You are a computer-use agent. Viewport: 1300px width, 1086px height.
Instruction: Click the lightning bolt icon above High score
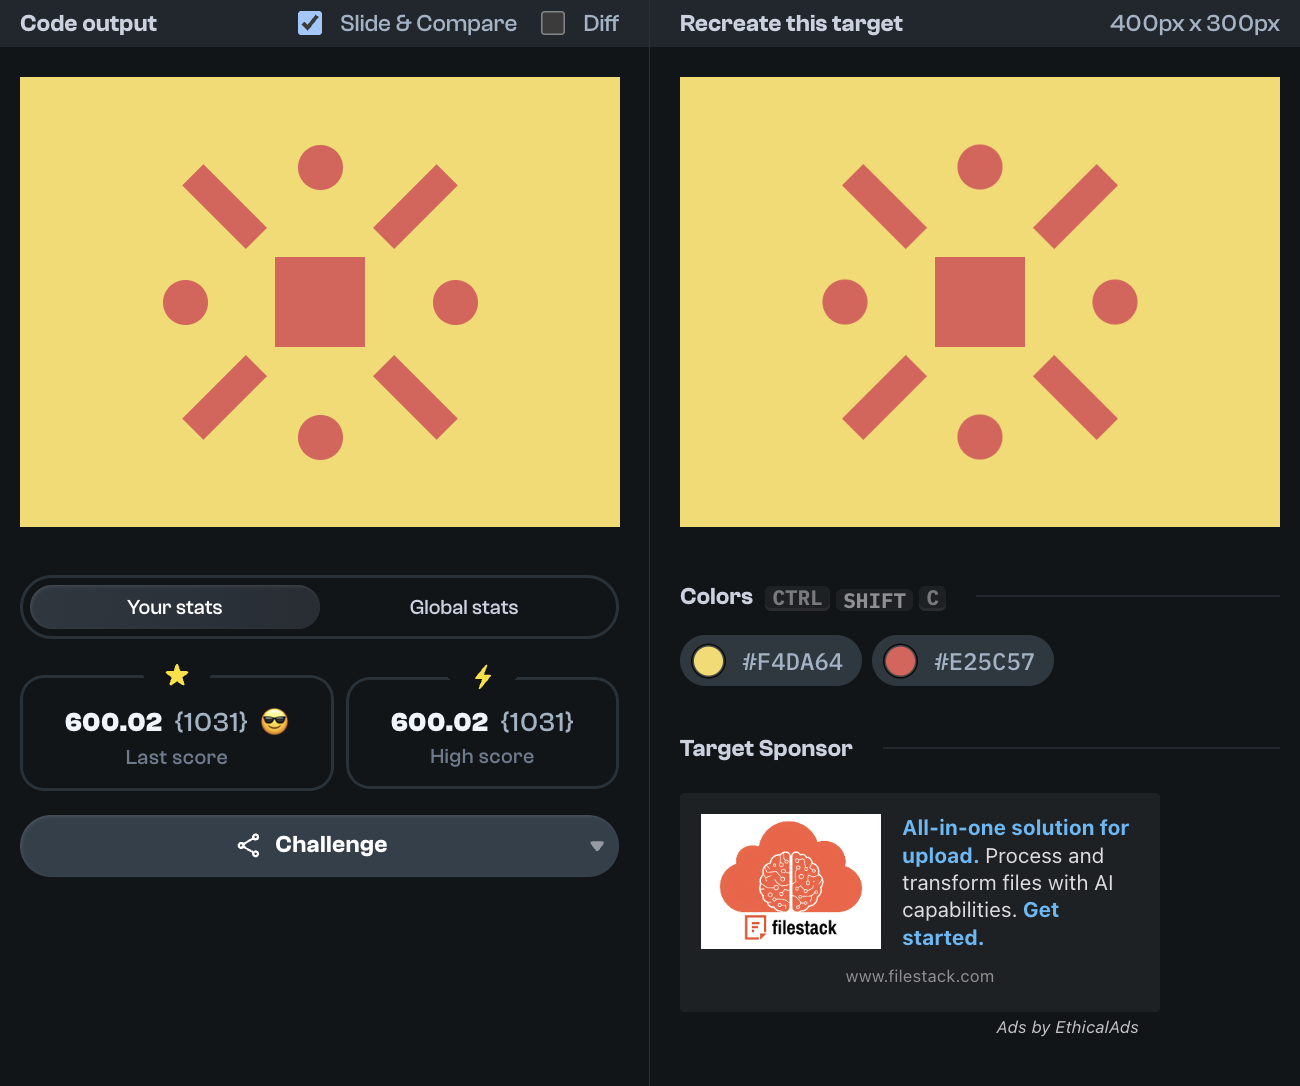pyautogui.click(x=483, y=677)
